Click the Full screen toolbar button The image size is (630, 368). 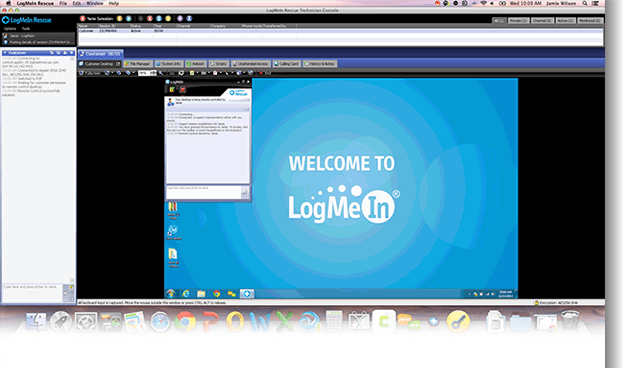pos(90,73)
